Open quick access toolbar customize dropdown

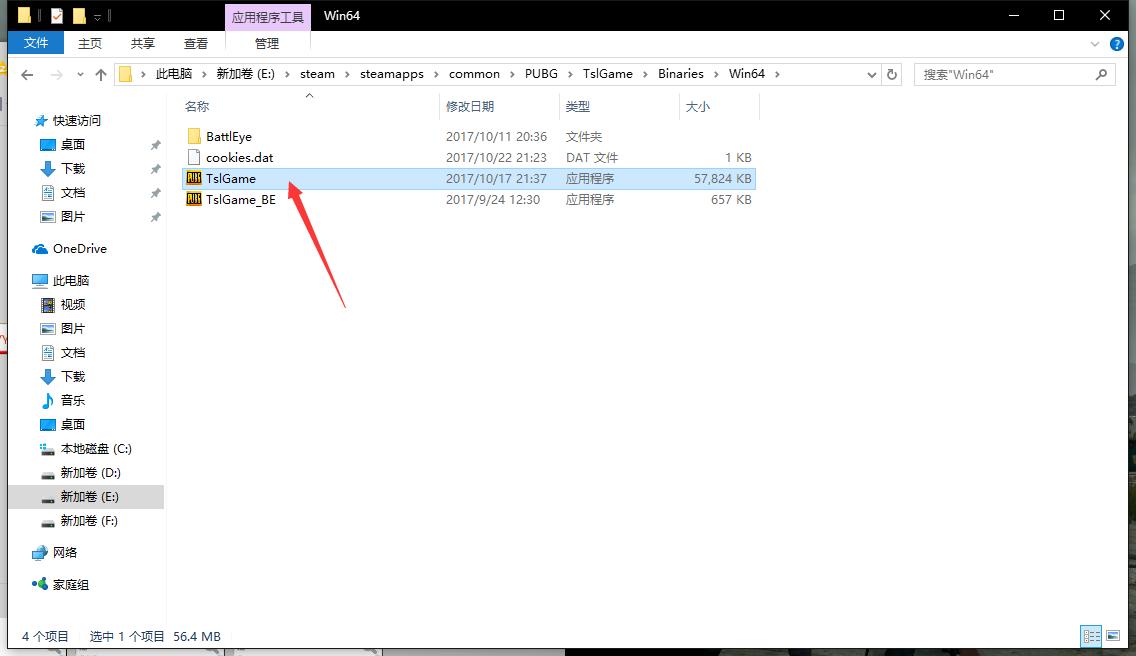[x=97, y=16]
